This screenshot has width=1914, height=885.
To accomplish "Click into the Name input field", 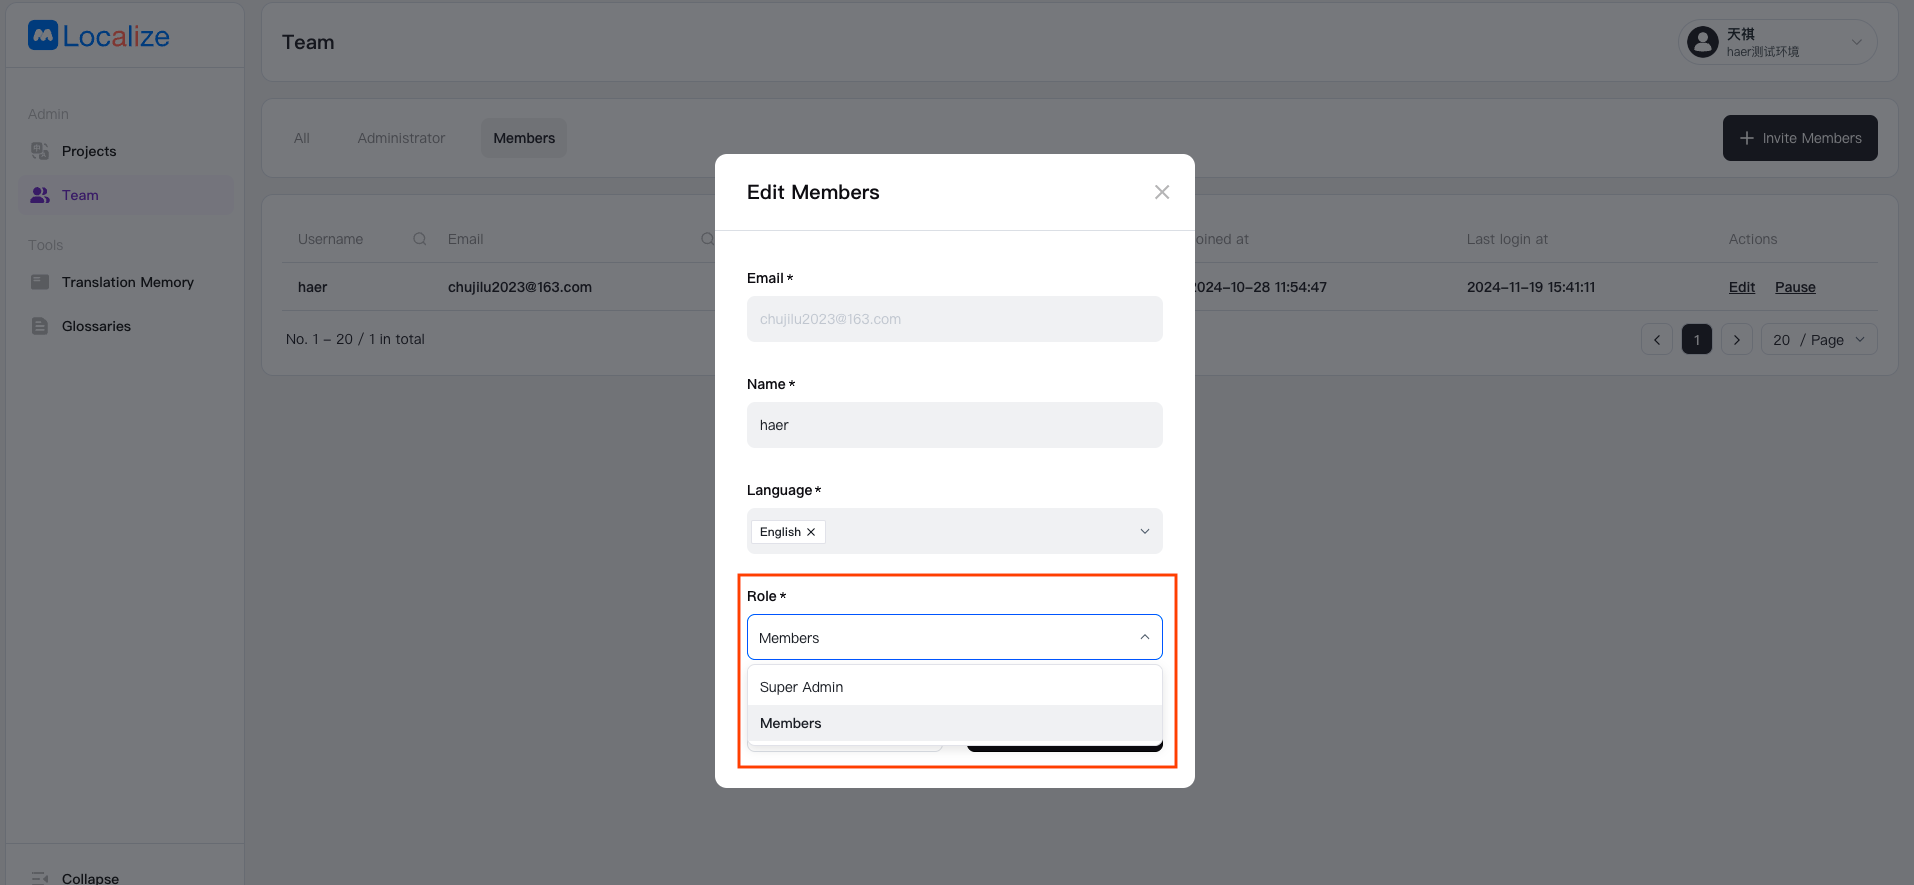I will click(954, 425).
